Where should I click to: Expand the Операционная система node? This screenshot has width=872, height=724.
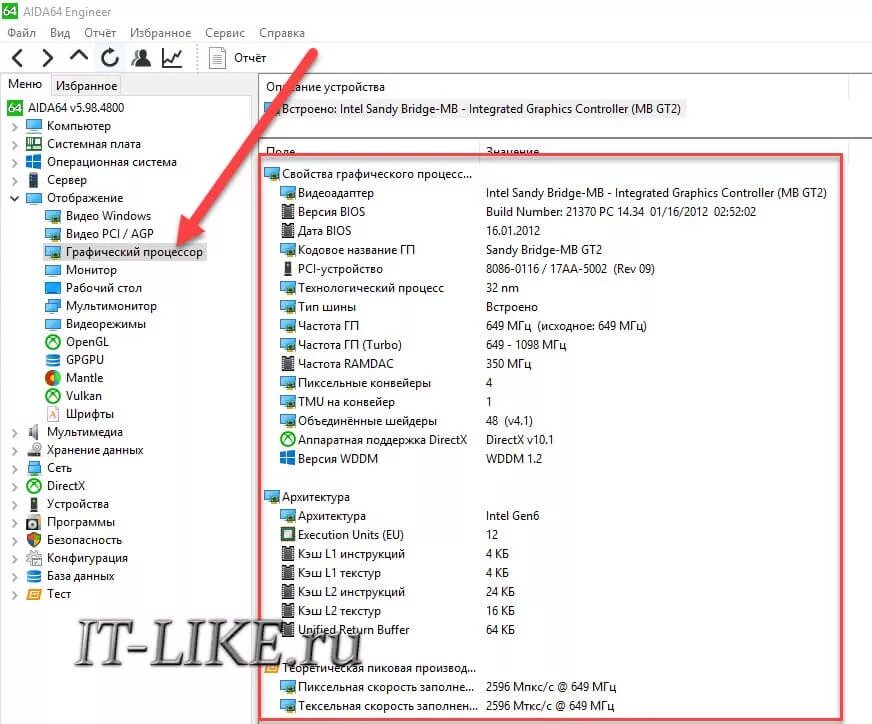click(x=14, y=163)
